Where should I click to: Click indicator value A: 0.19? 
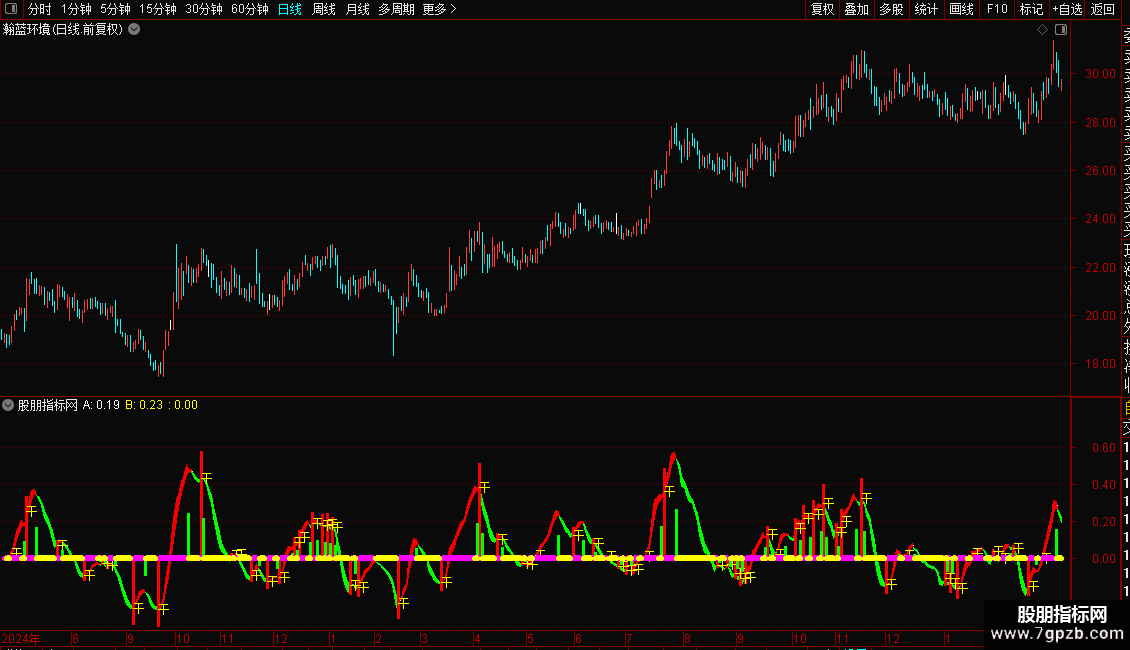point(101,405)
